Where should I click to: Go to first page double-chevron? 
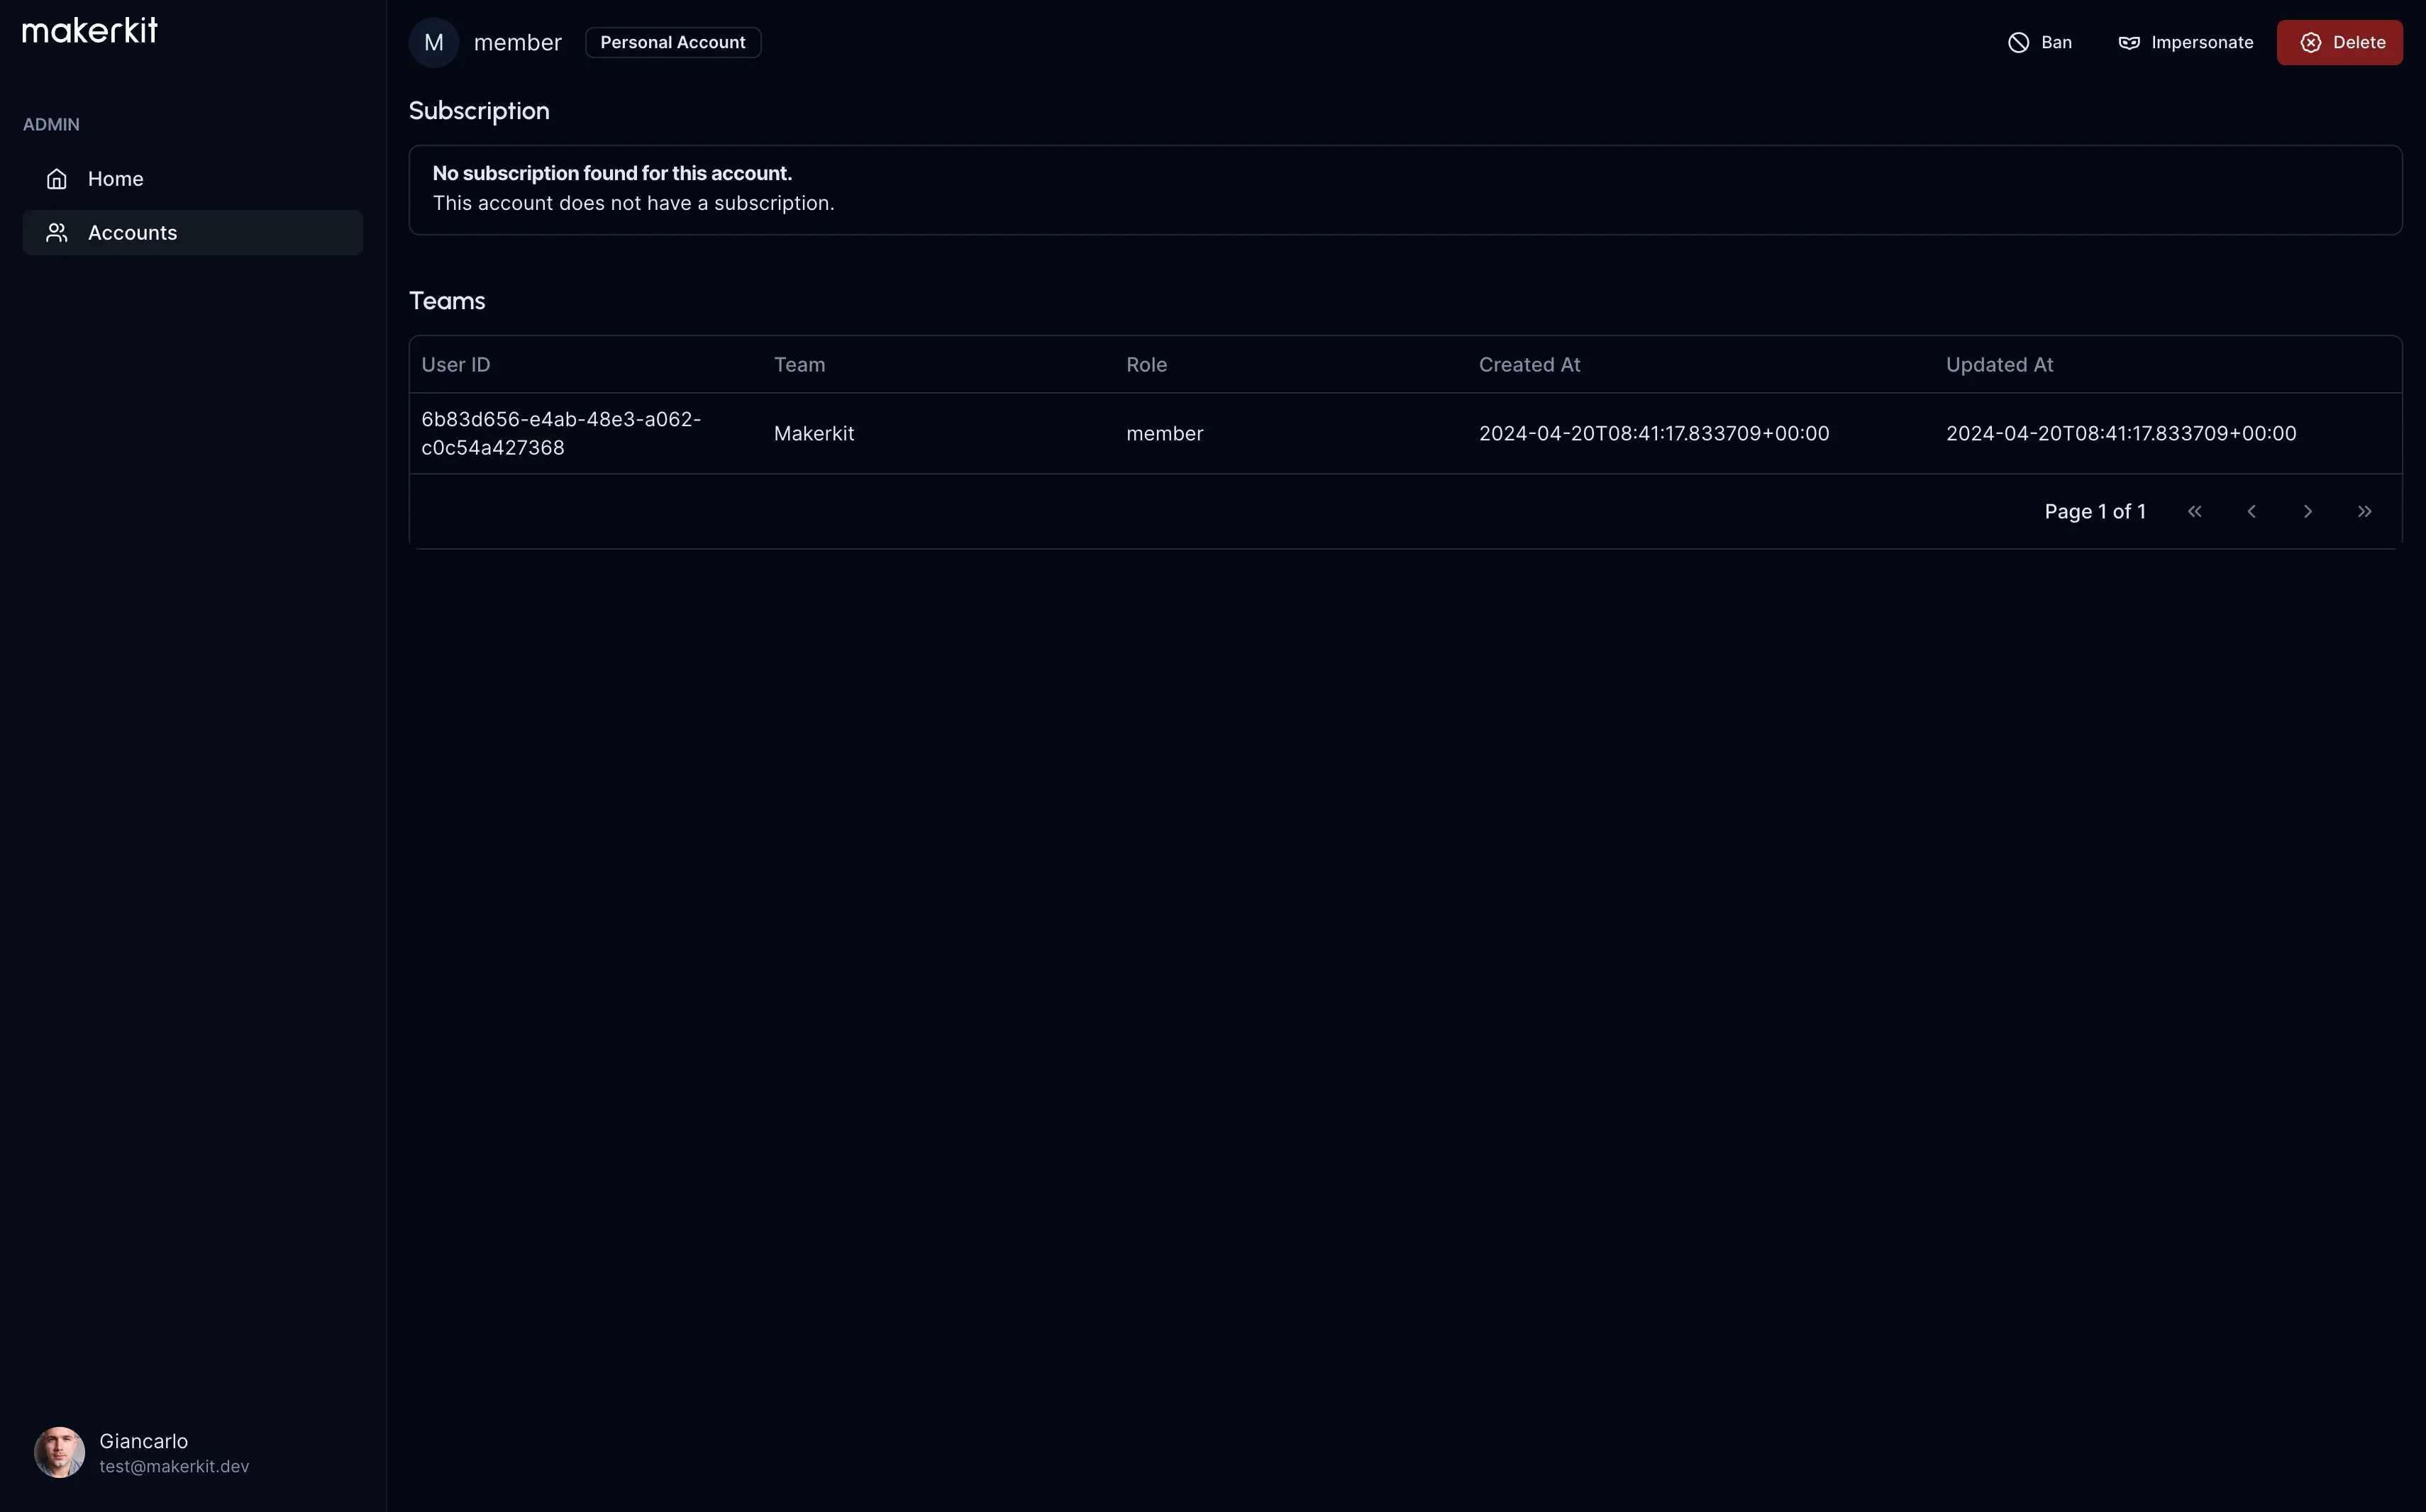[2194, 512]
